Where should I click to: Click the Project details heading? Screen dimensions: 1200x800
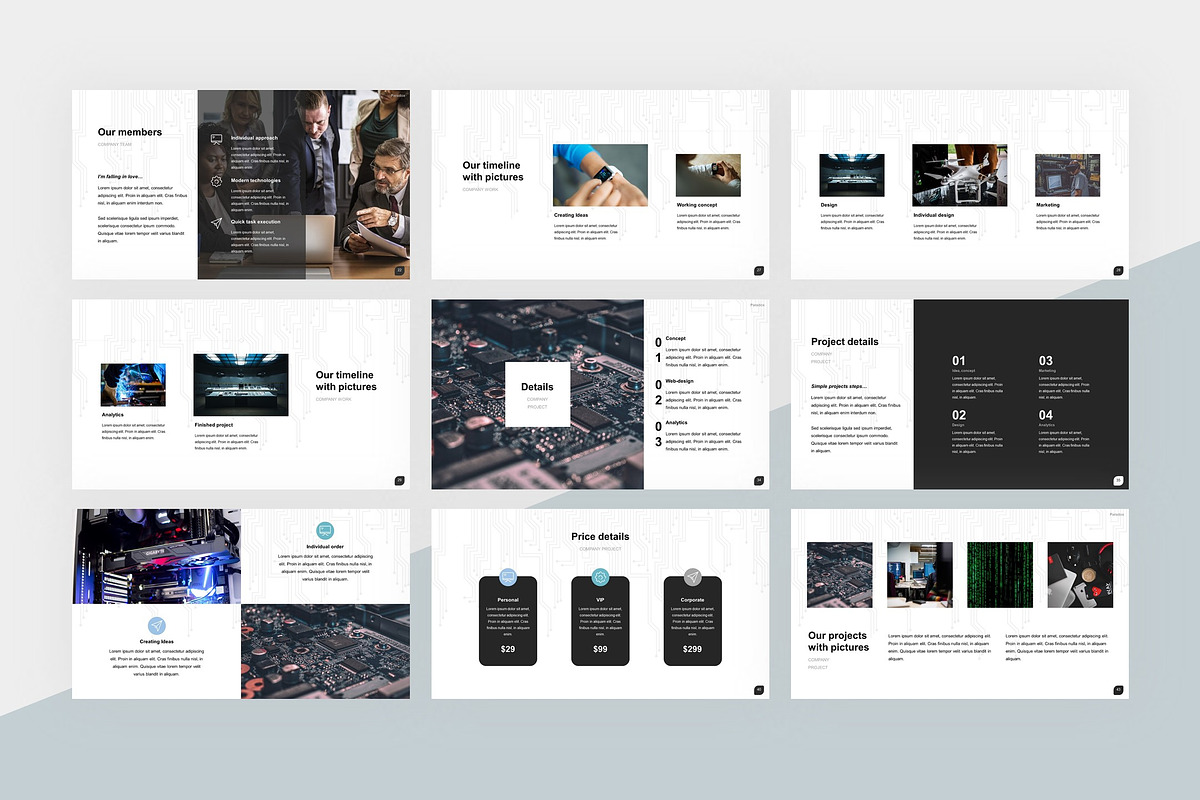tap(845, 342)
